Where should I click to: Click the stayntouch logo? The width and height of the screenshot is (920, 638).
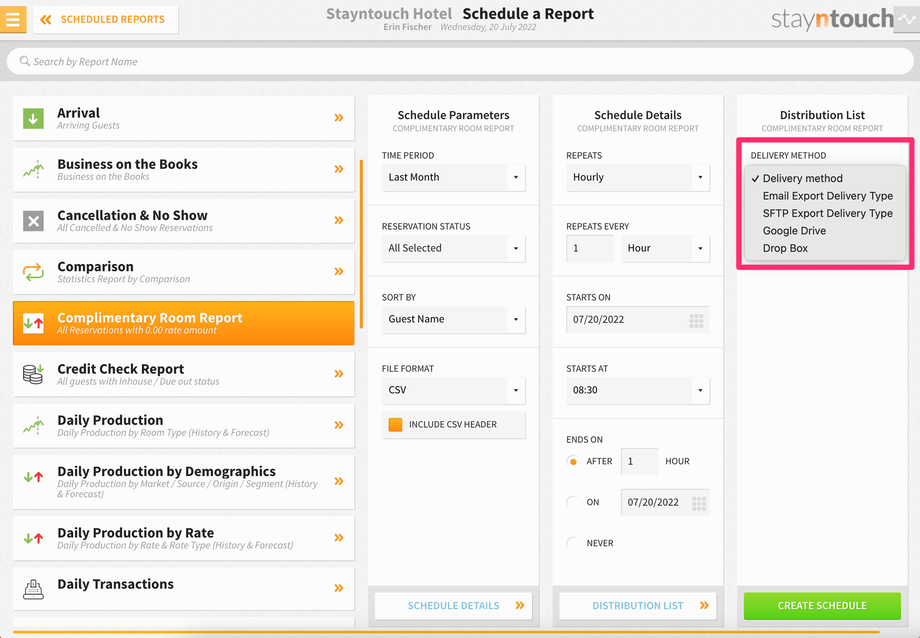point(832,19)
